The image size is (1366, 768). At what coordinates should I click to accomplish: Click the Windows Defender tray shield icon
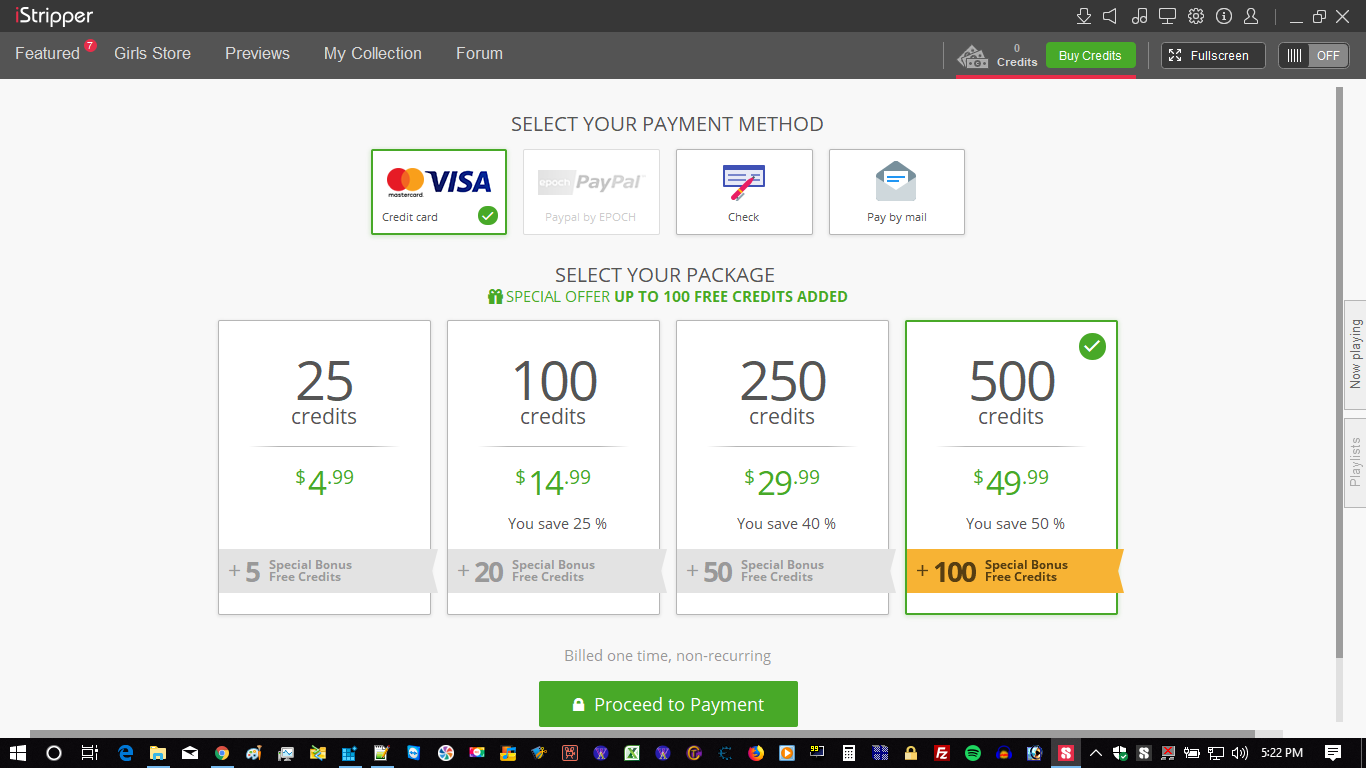pyautogui.click(x=1120, y=753)
